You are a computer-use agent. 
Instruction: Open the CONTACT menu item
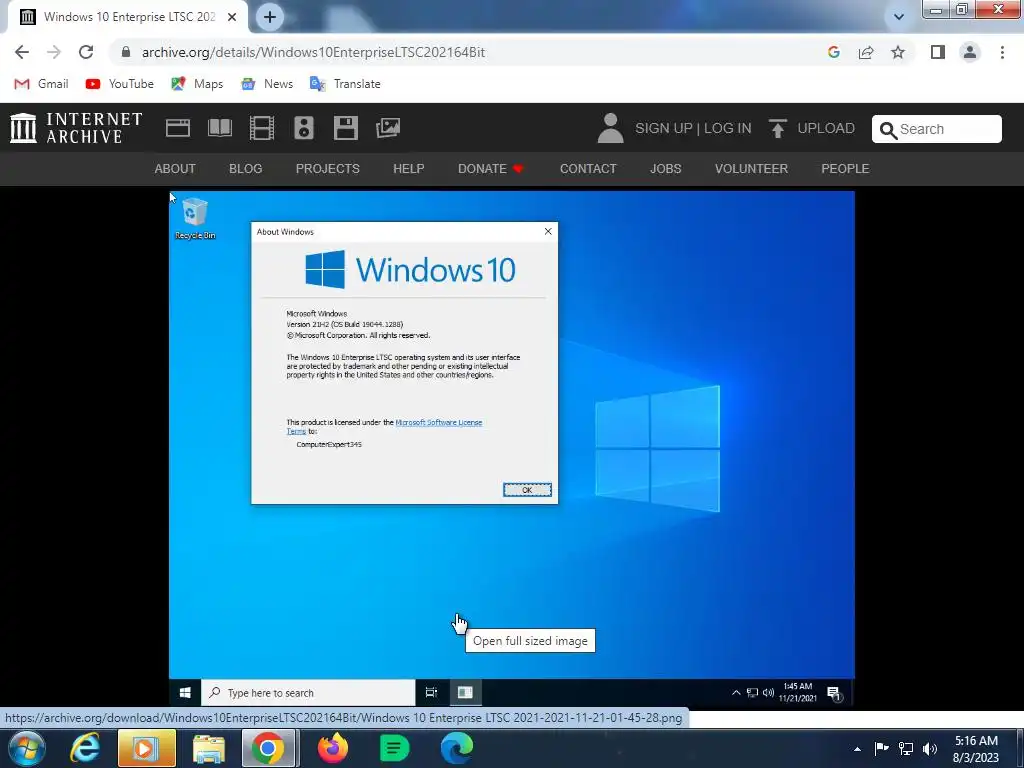click(x=588, y=168)
